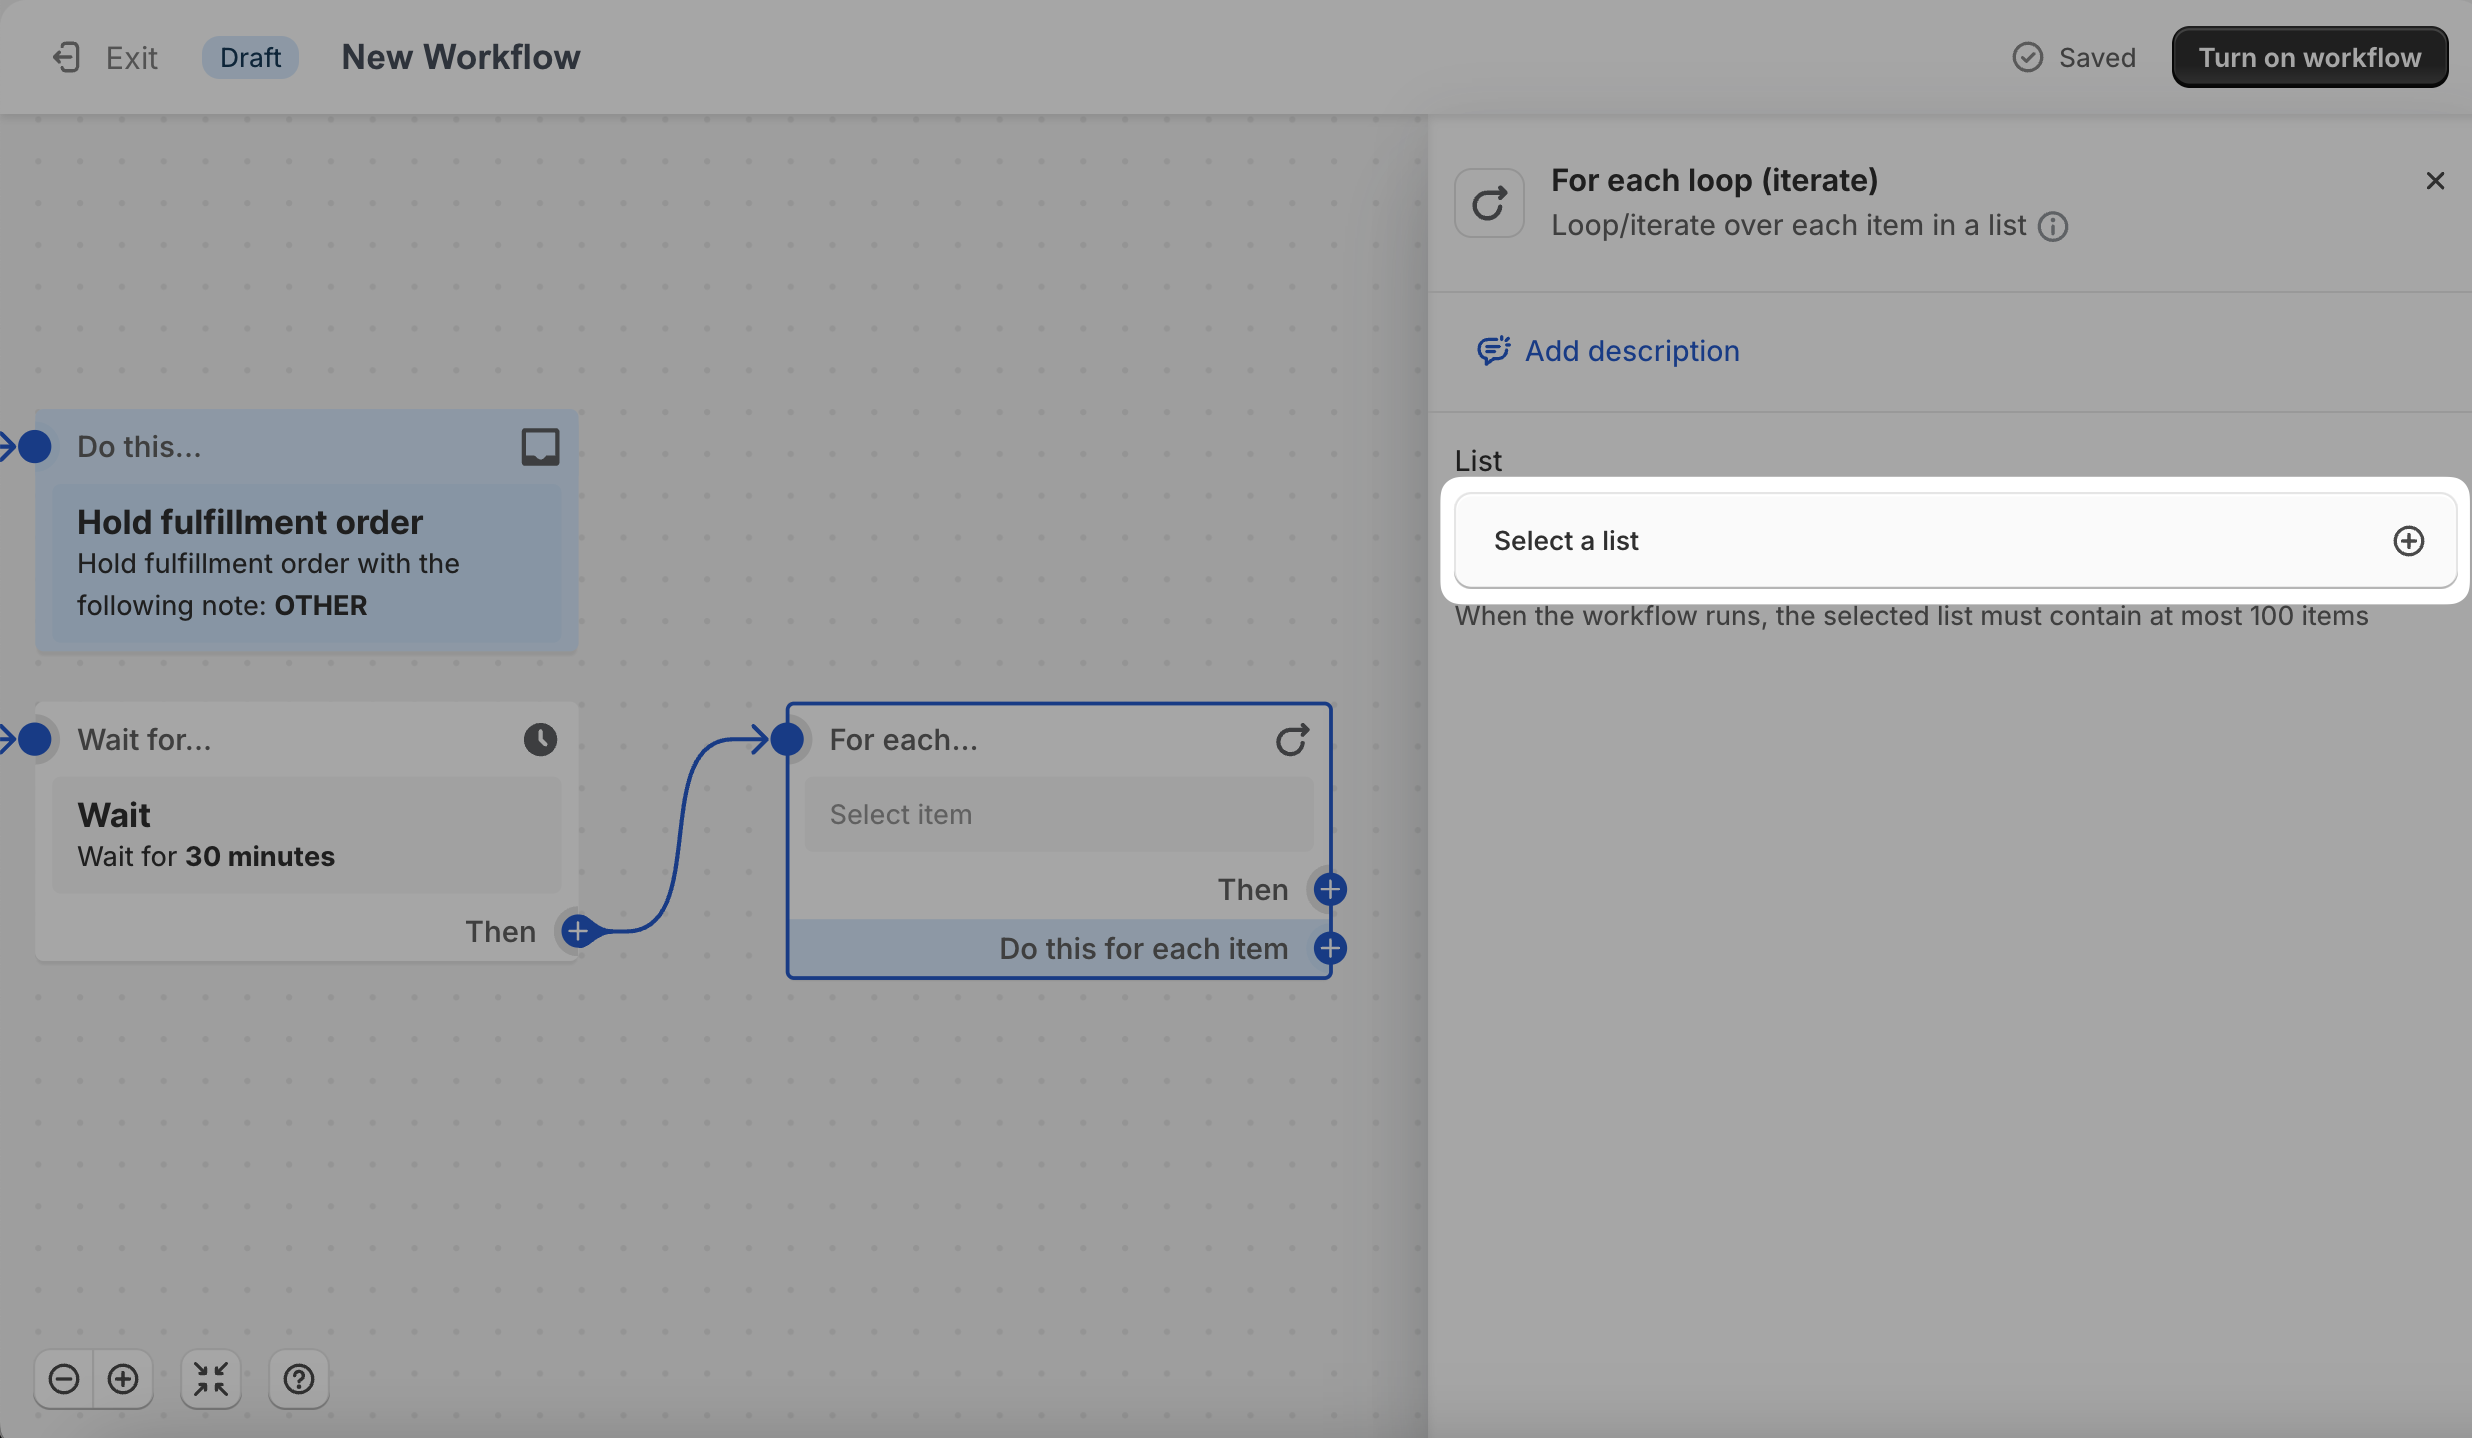Click the plus button on Then branch connector

tap(1330, 888)
